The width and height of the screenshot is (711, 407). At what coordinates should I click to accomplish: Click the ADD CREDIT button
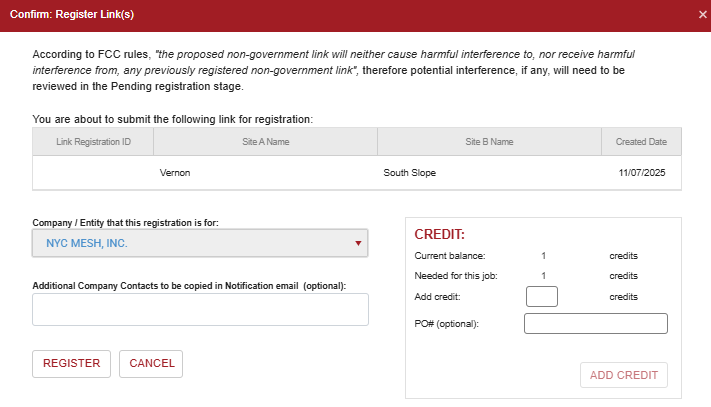624,375
